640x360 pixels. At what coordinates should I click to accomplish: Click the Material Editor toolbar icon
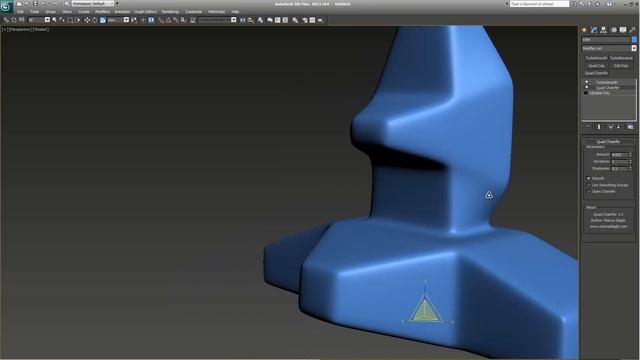tap(295, 20)
